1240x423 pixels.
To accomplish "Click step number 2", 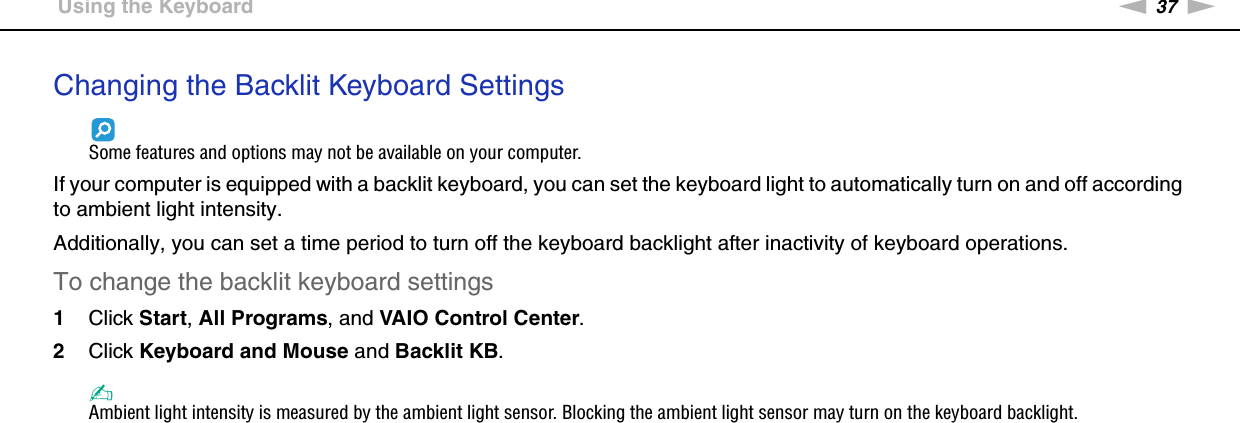I will [x=59, y=352].
